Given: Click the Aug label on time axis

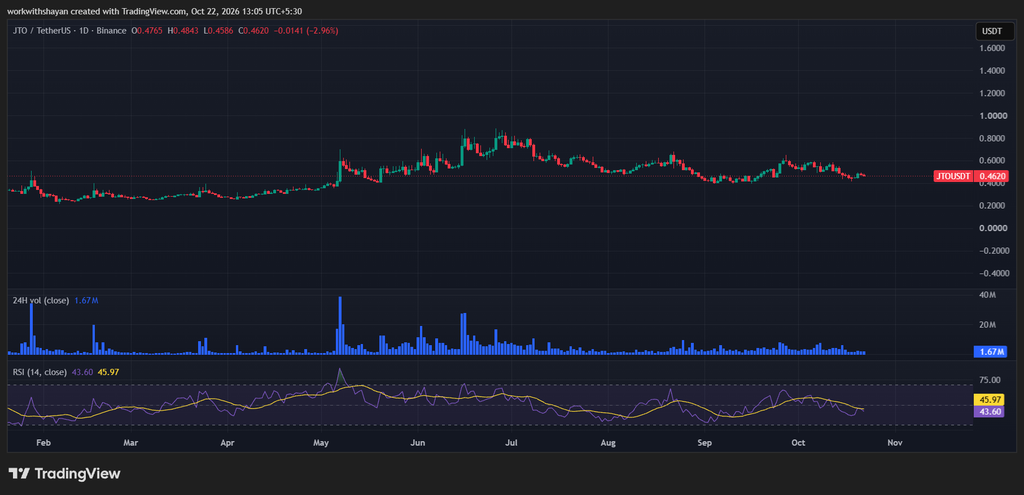Looking at the screenshot, I should click(608, 442).
